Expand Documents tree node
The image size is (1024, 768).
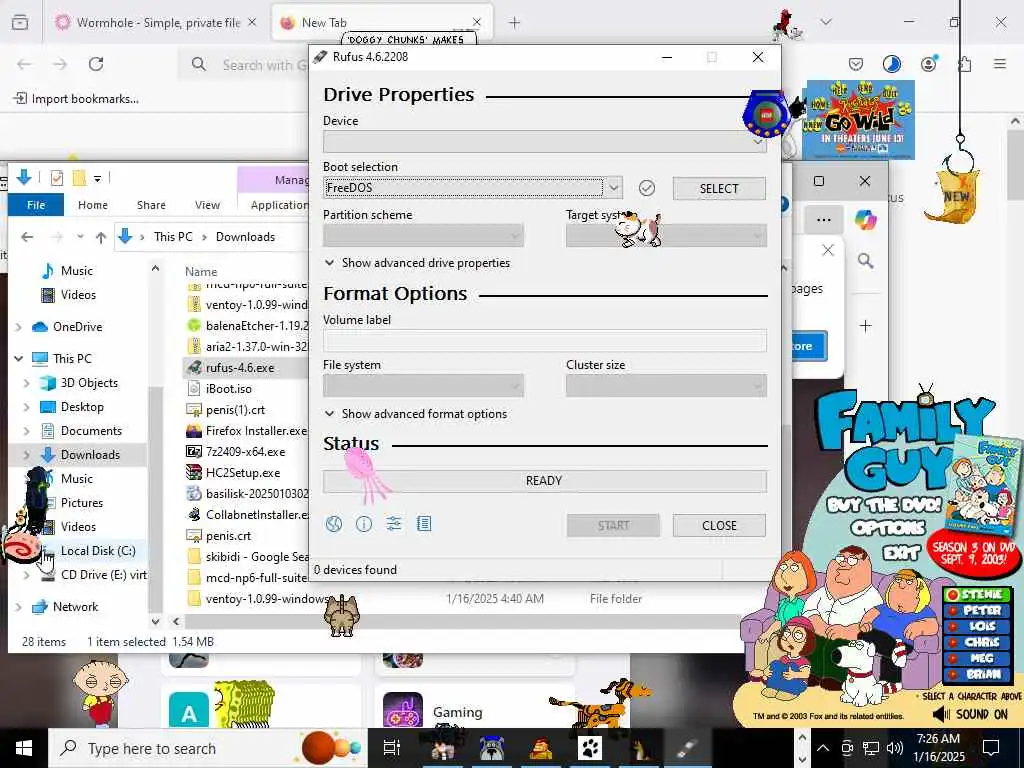pos(27,431)
